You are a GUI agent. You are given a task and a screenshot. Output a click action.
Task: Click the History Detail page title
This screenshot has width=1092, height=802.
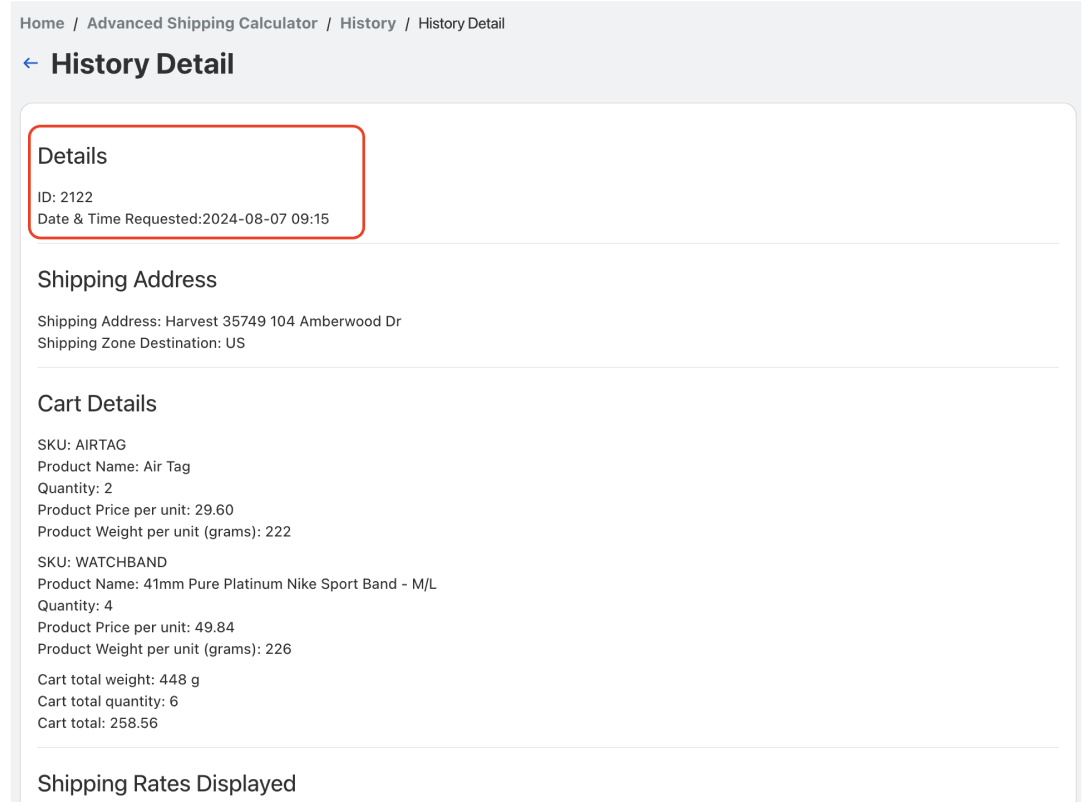[x=142, y=64]
